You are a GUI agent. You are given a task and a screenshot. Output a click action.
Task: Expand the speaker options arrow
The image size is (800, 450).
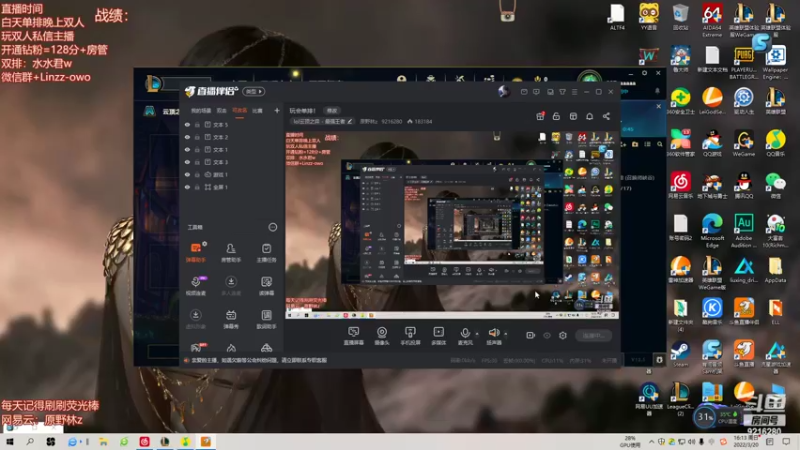click(x=506, y=334)
